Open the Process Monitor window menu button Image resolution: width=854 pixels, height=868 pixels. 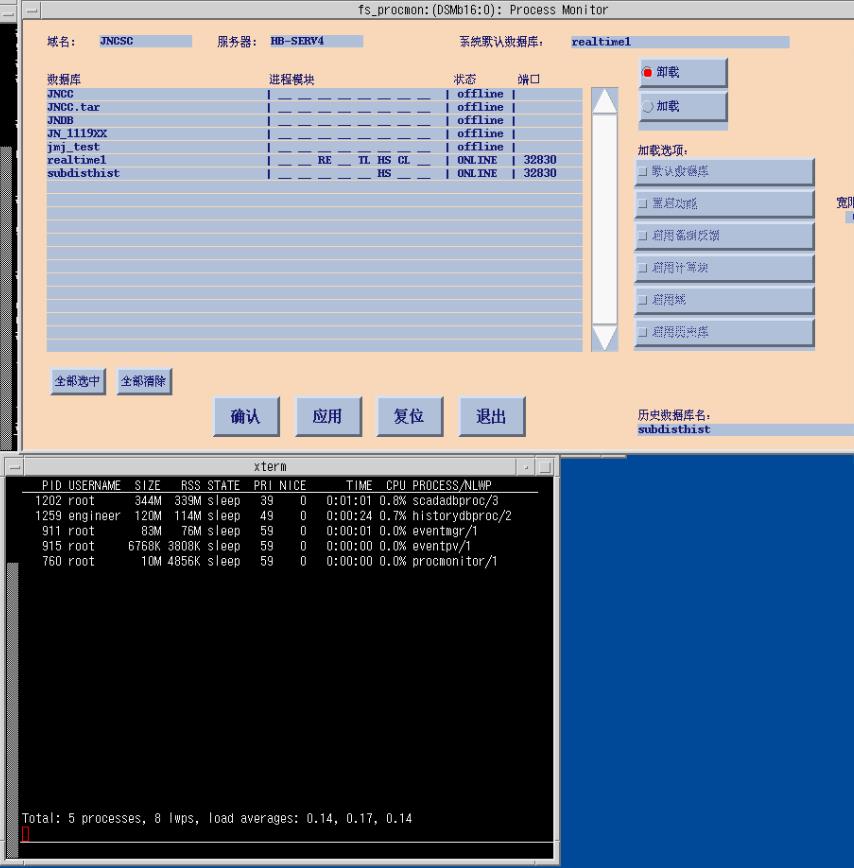(32, 10)
